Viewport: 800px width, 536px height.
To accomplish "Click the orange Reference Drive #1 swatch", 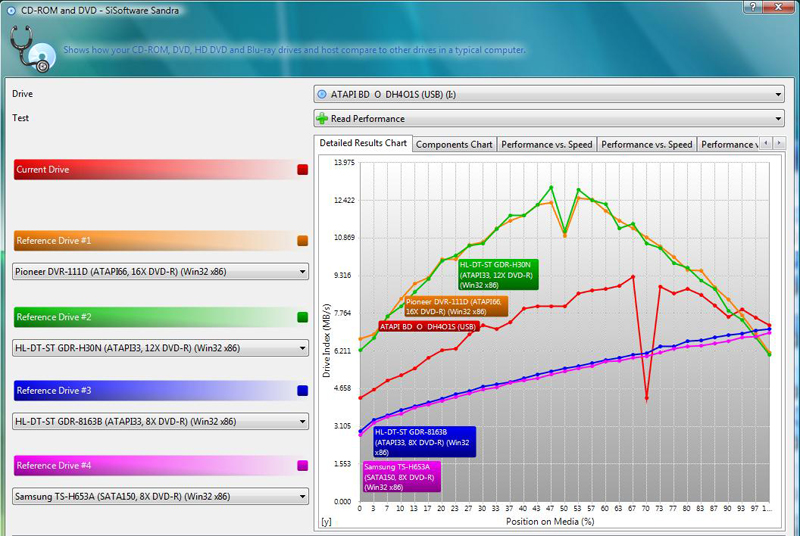I will tap(303, 241).
